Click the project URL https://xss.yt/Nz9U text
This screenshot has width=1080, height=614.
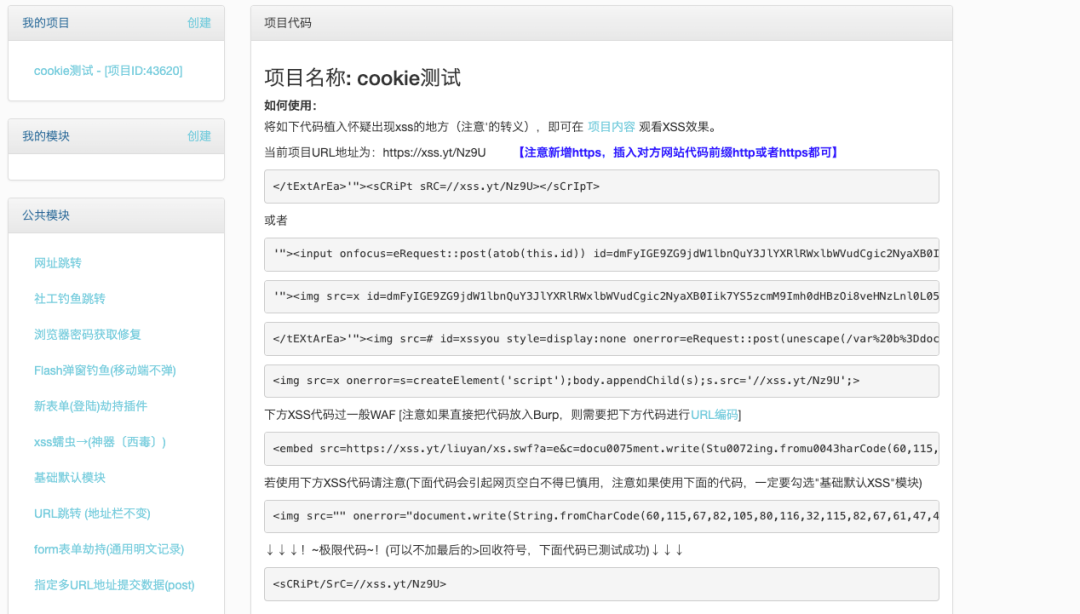(434, 152)
